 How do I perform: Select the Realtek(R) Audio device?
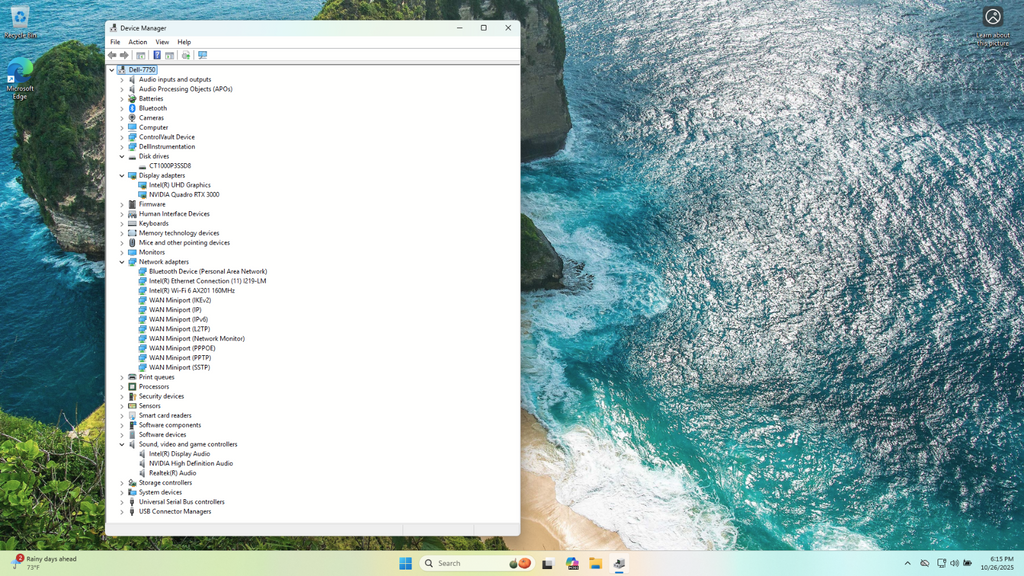[172, 473]
